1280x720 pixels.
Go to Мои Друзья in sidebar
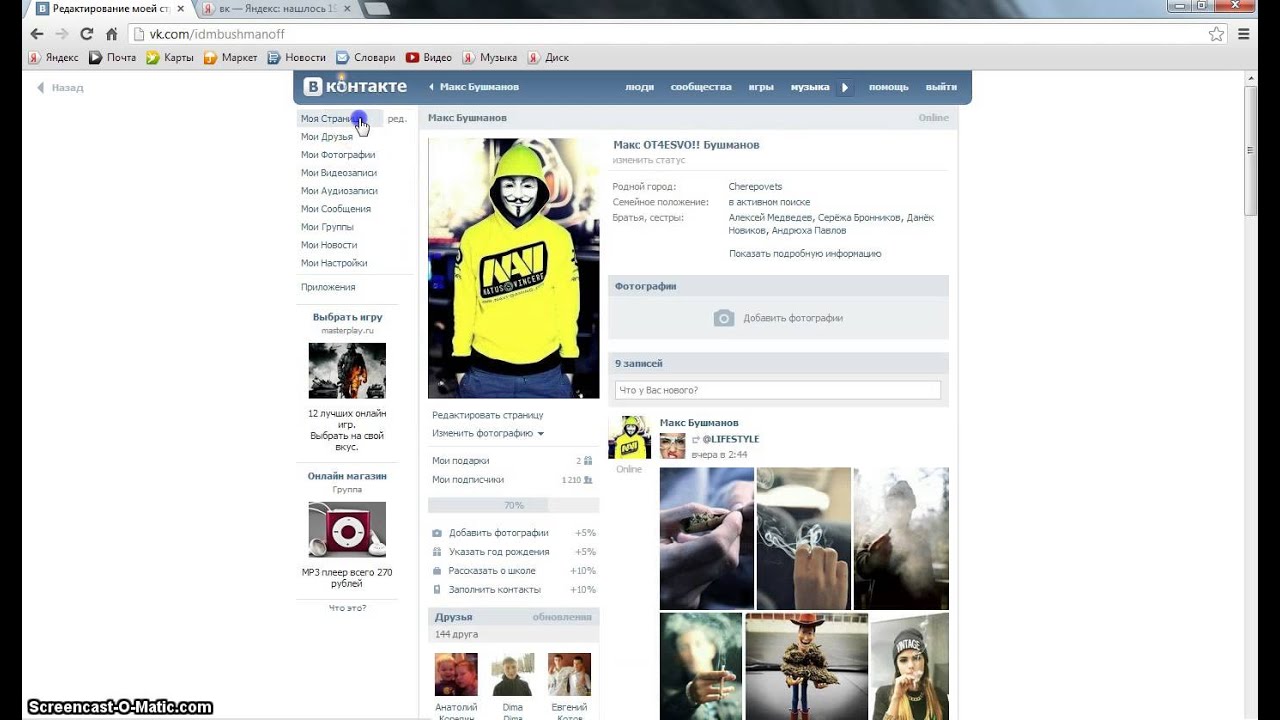pos(327,137)
